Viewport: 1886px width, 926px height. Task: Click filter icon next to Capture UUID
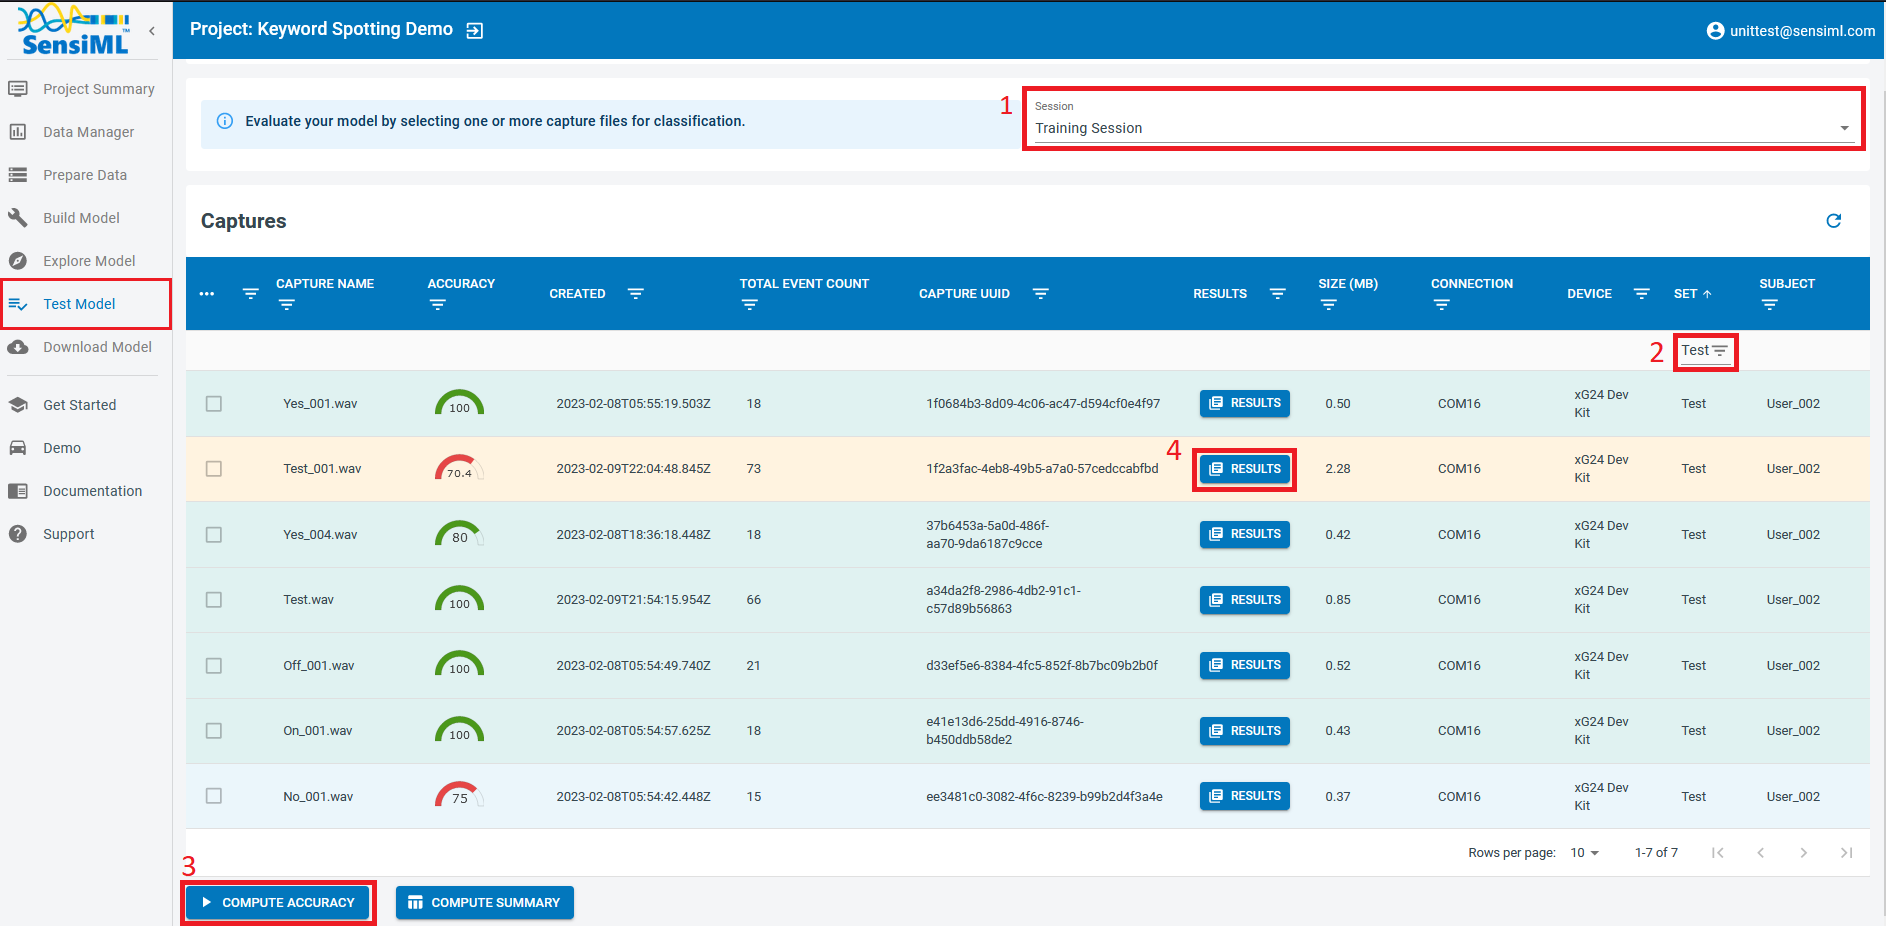coord(1041,294)
